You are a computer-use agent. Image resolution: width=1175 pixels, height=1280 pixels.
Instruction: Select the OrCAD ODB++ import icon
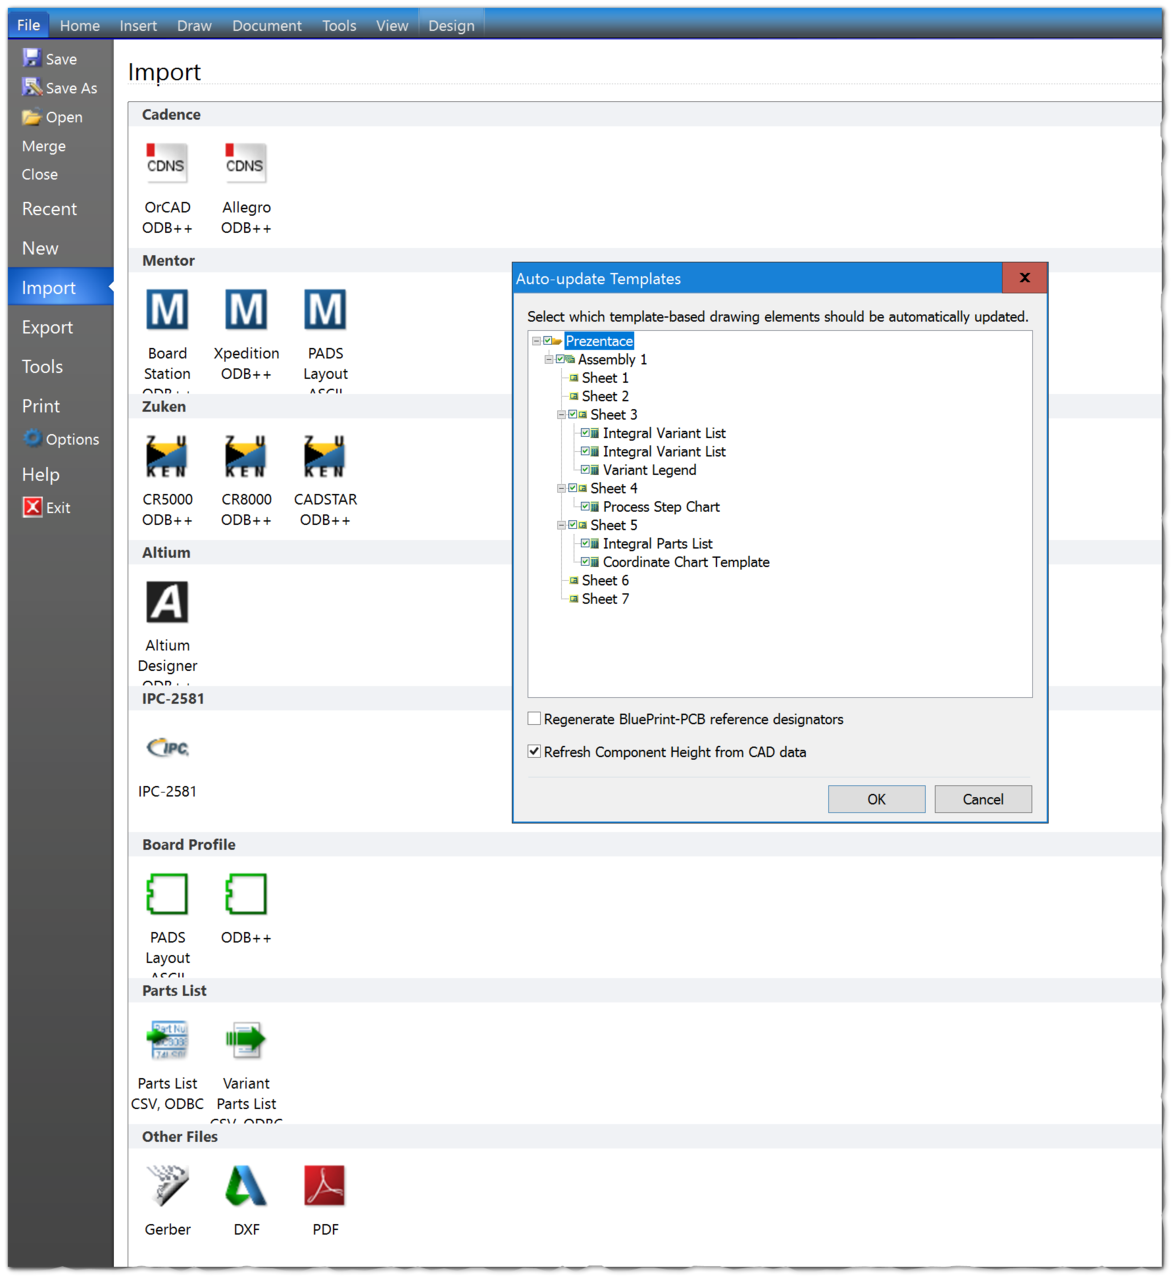[x=167, y=166]
